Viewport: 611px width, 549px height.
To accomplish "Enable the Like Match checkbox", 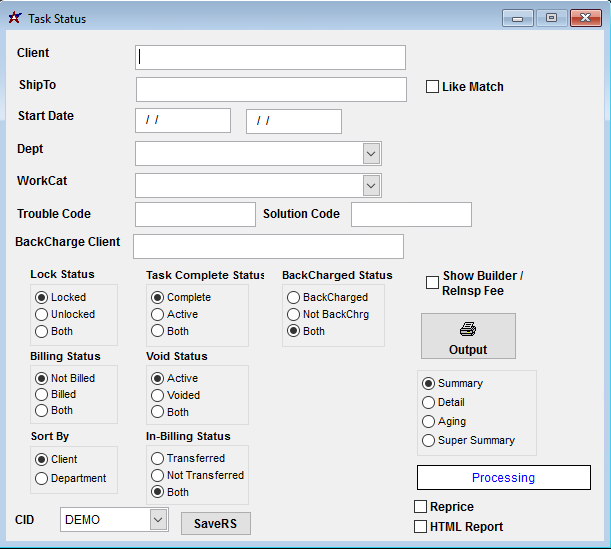I will tap(433, 87).
